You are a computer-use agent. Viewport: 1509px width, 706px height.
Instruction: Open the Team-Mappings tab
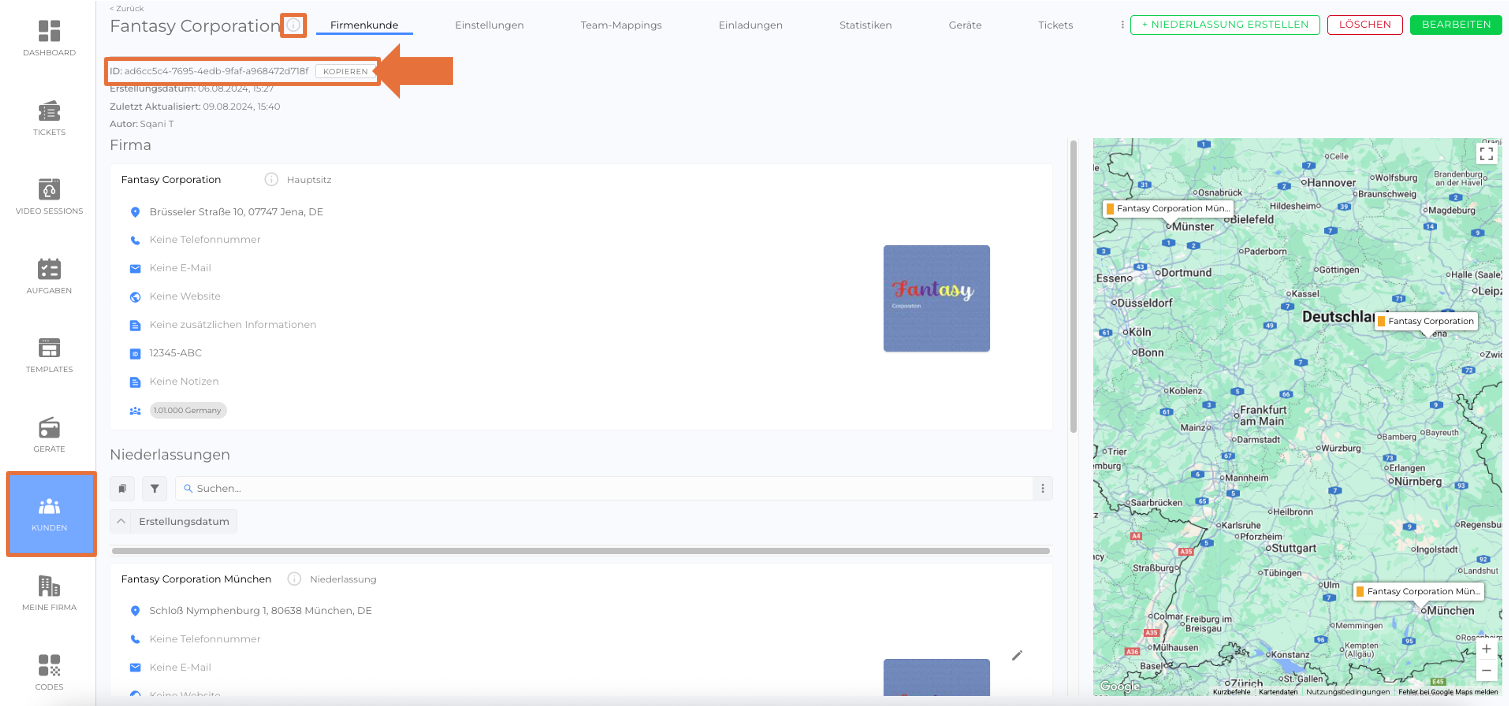click(621, 25)
